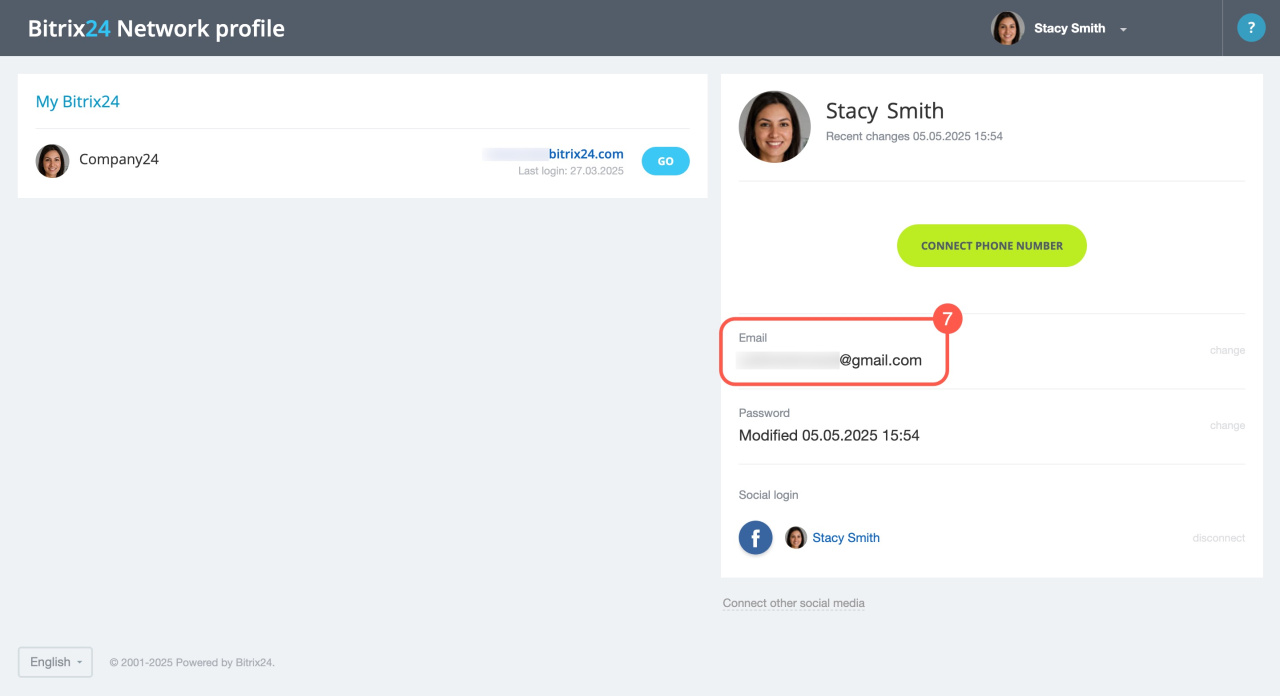Click Stacy Smith avatar in top header
This screenshot has width=1280, height=696.
click(1008, 28)
